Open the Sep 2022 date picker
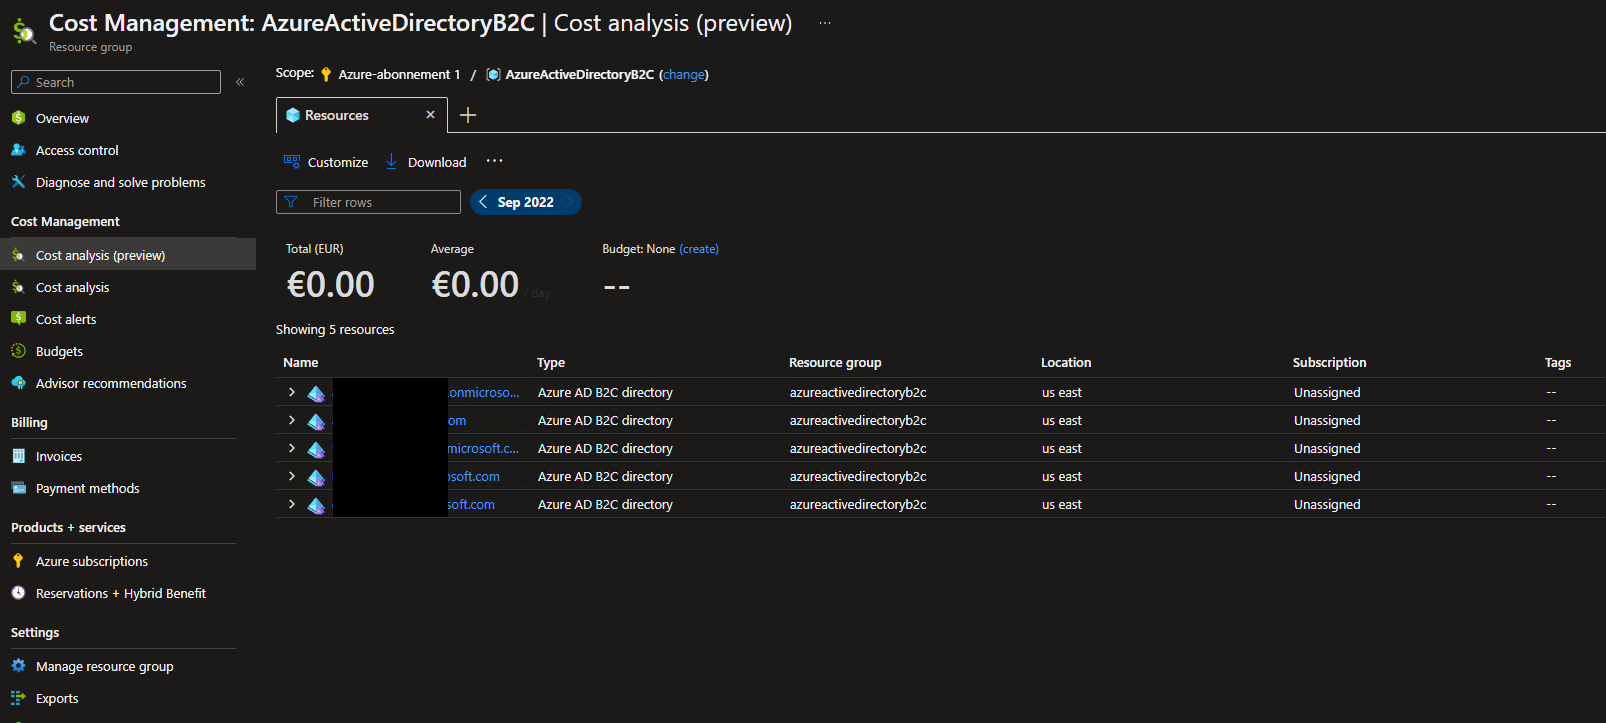The height and width of the screenshot is (723, 1606). pos(526,202)
